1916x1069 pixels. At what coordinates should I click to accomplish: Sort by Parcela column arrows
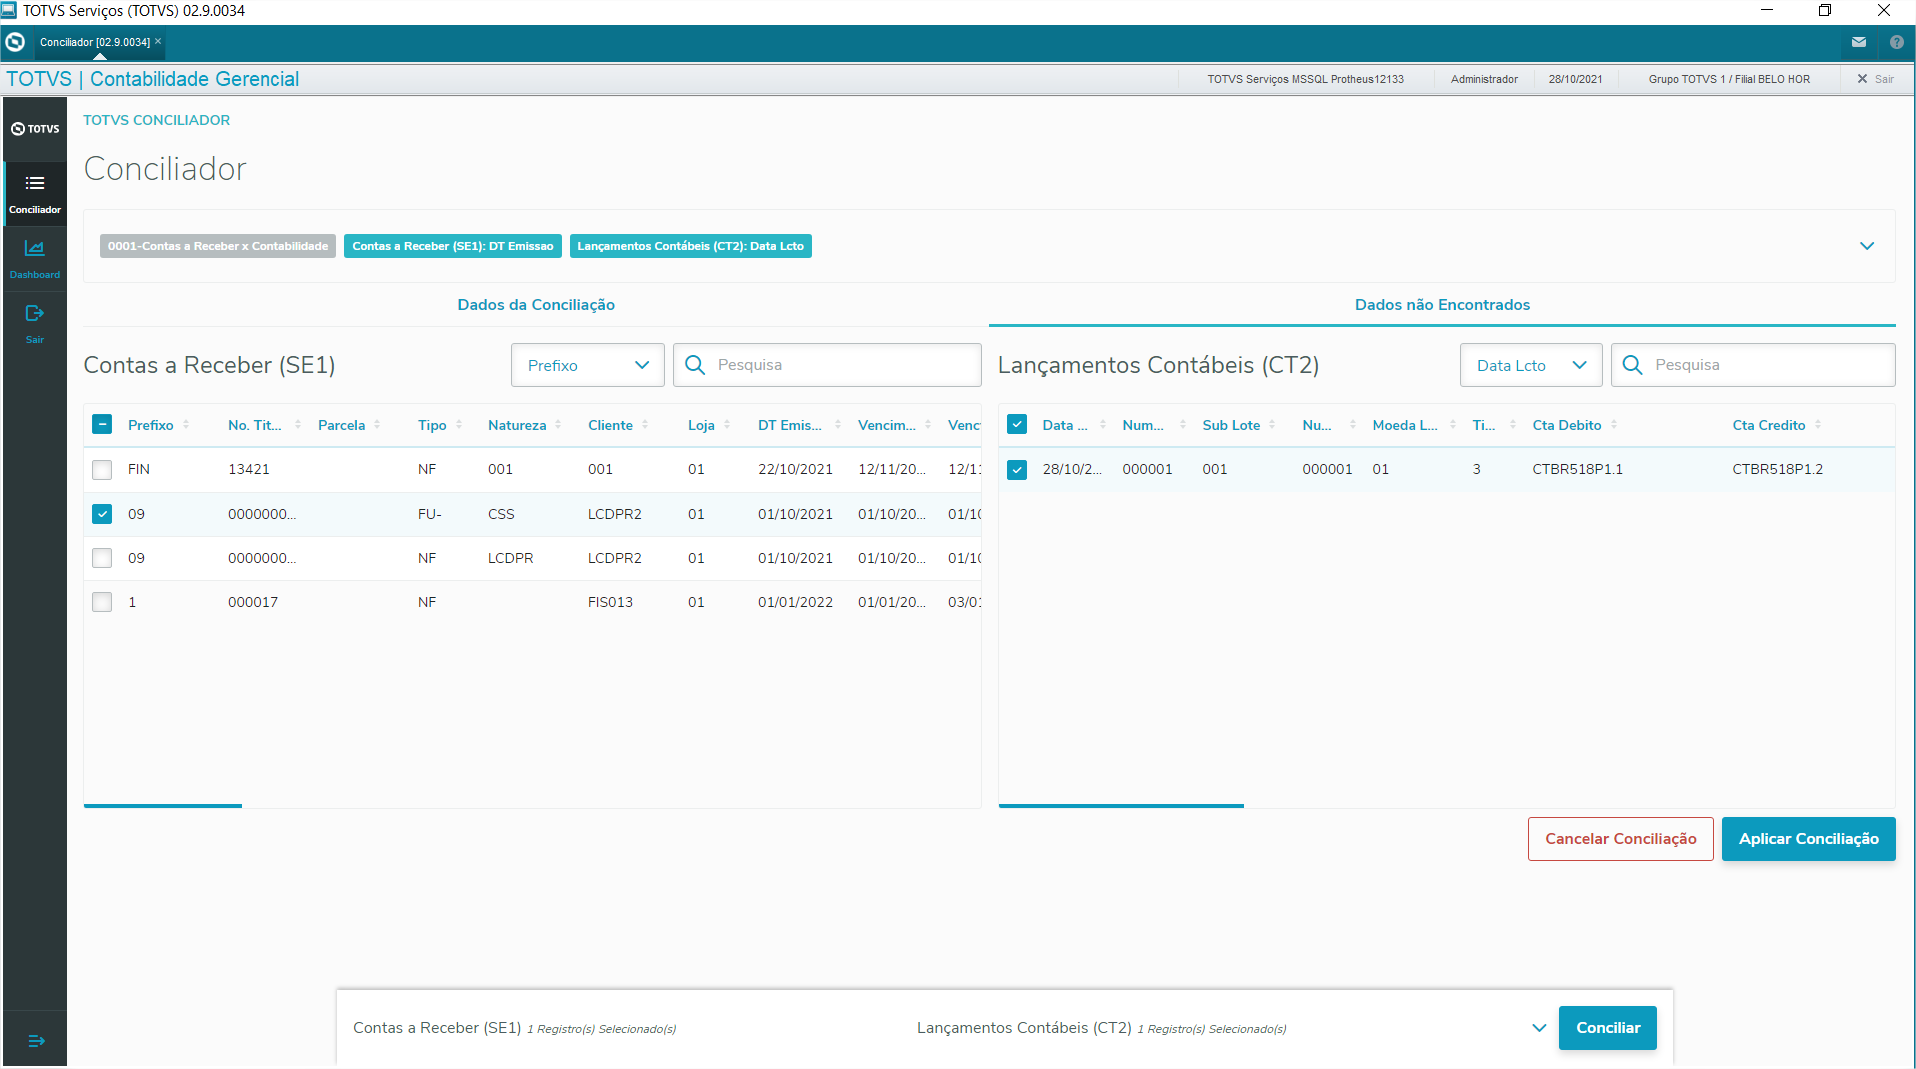(377, 425)
